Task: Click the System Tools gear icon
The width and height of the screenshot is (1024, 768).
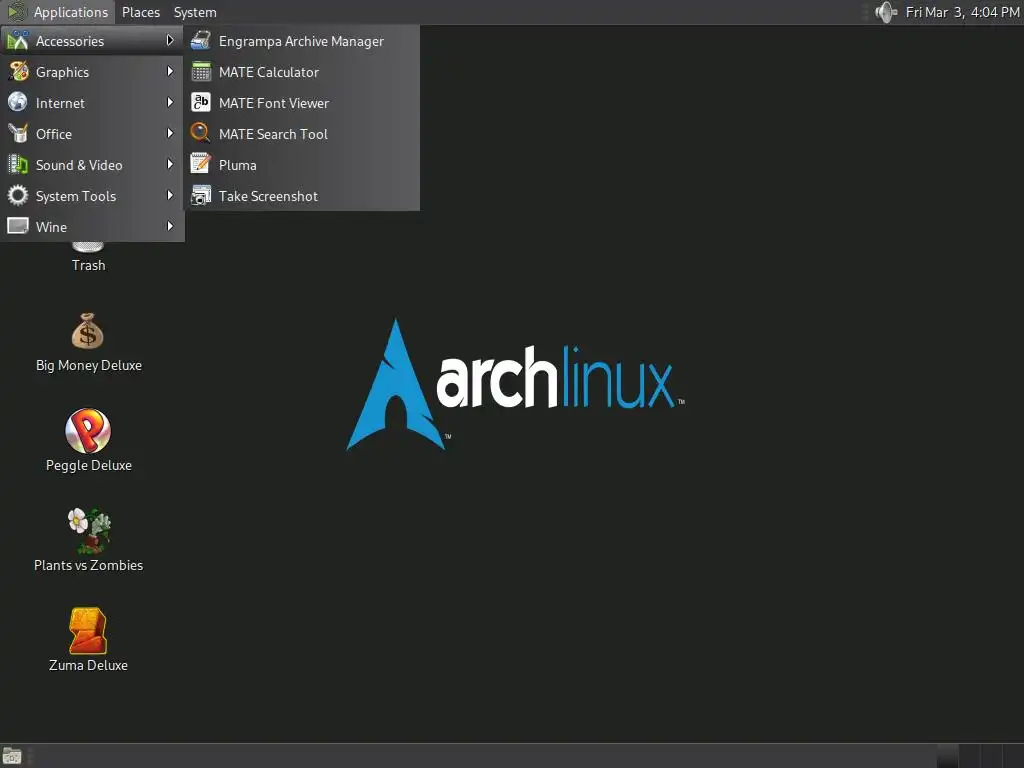Action: point(18,195)
